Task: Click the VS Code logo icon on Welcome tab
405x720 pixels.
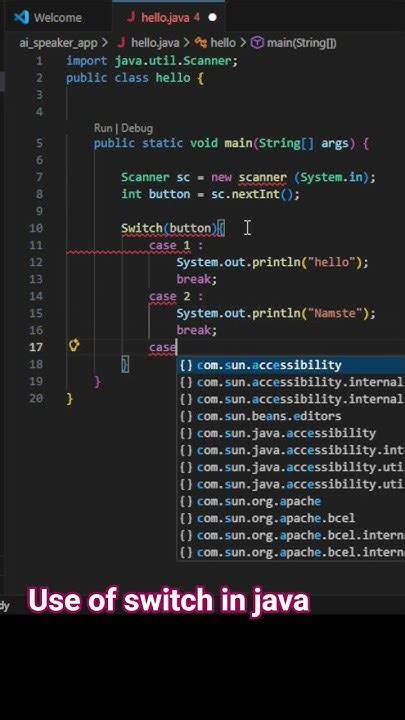Action: (22, 17)
